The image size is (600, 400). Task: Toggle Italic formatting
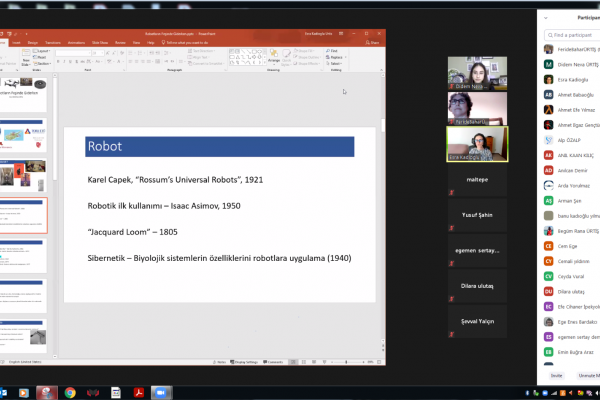64,61
